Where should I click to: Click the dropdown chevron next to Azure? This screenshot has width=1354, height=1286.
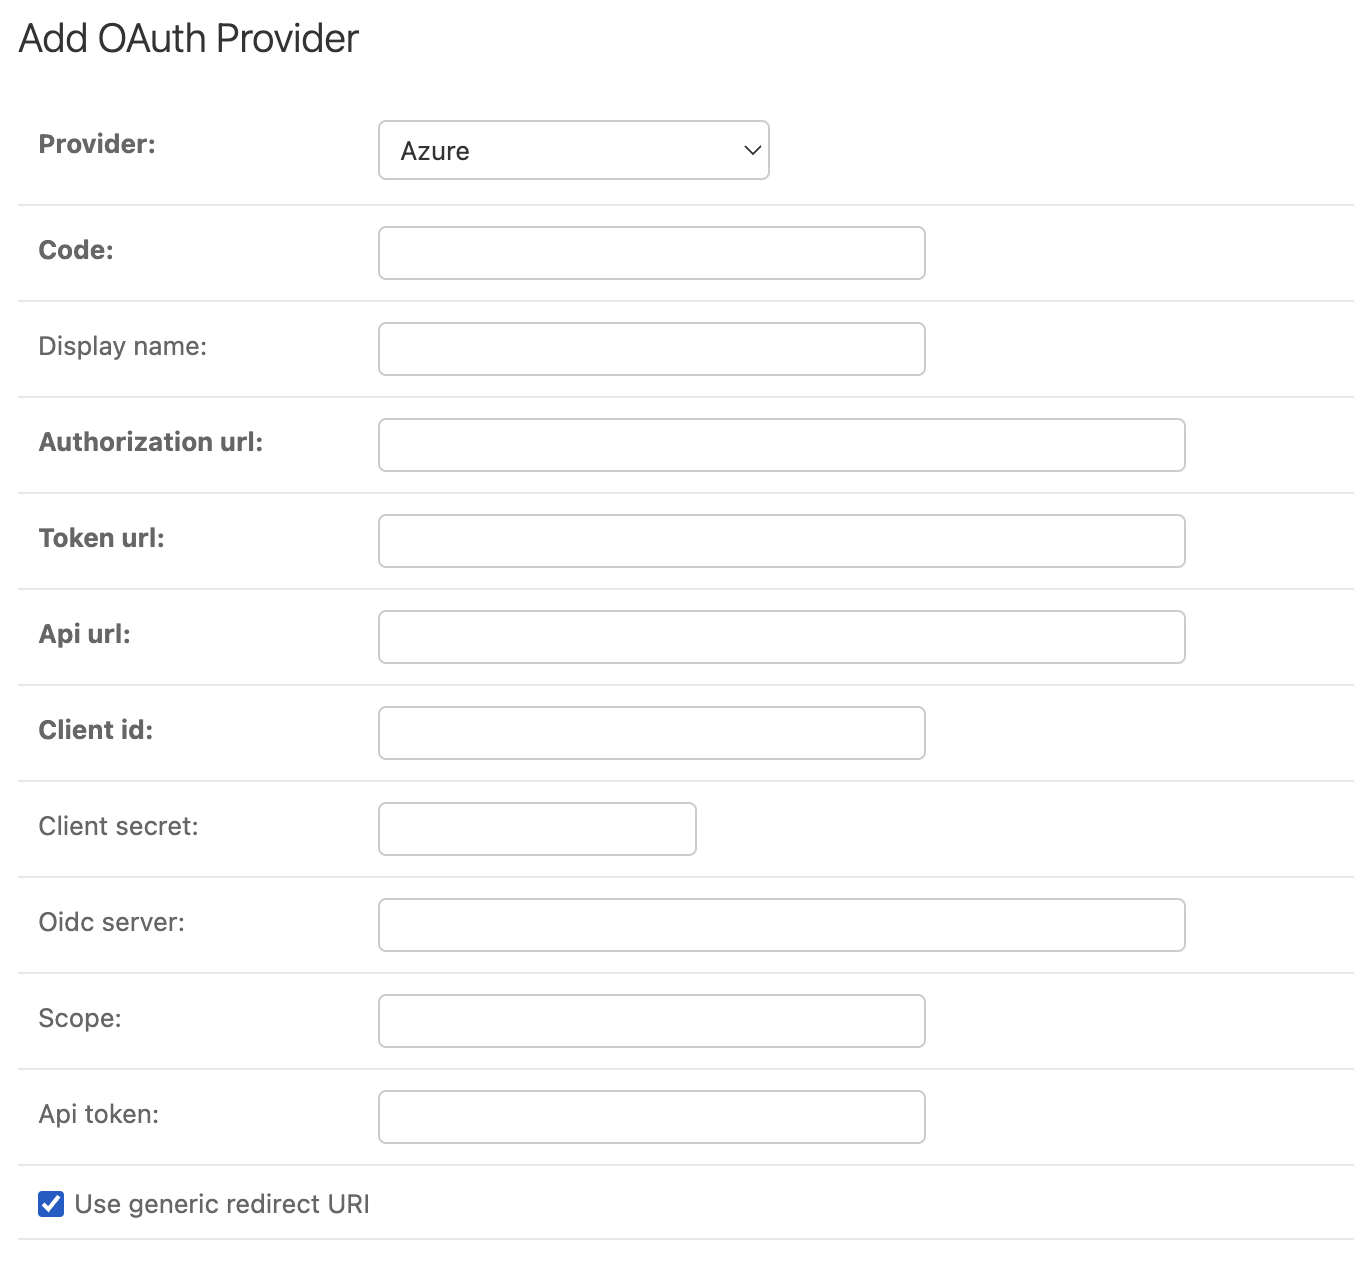[750, 150]
